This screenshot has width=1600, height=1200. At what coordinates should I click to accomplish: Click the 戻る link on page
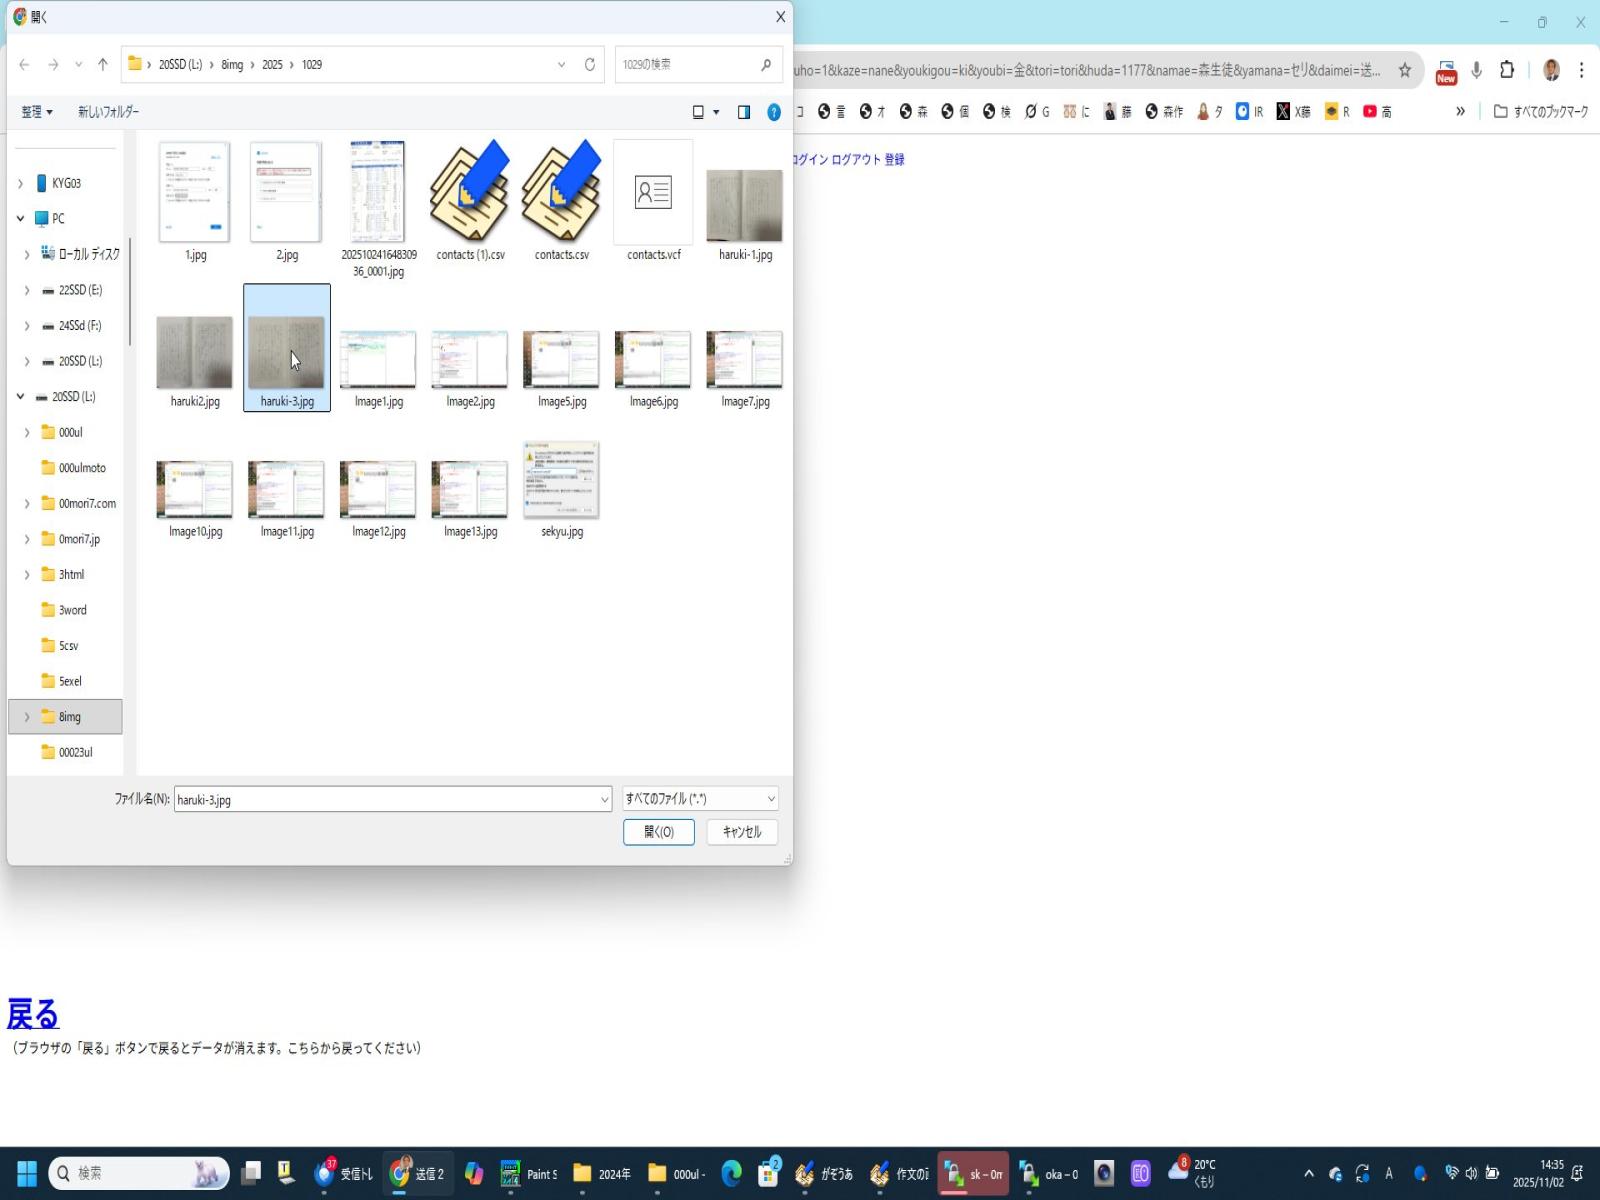tap(33, 1014)
